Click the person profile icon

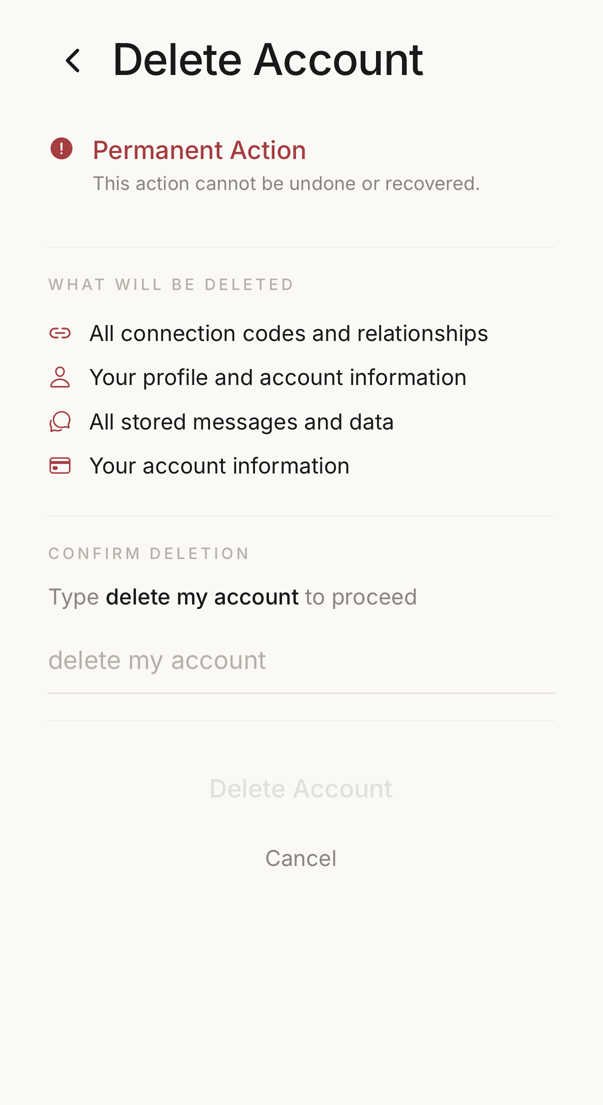pyautogui.click(x=60, y=377)
